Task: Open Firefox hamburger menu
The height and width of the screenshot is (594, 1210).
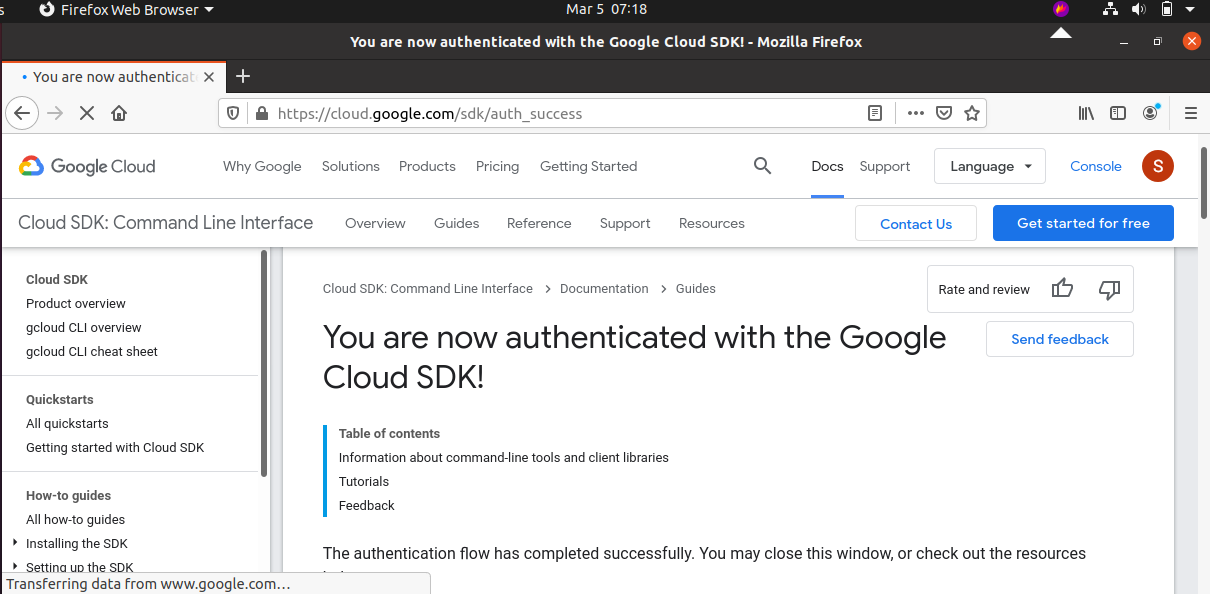Action: 1191,113
